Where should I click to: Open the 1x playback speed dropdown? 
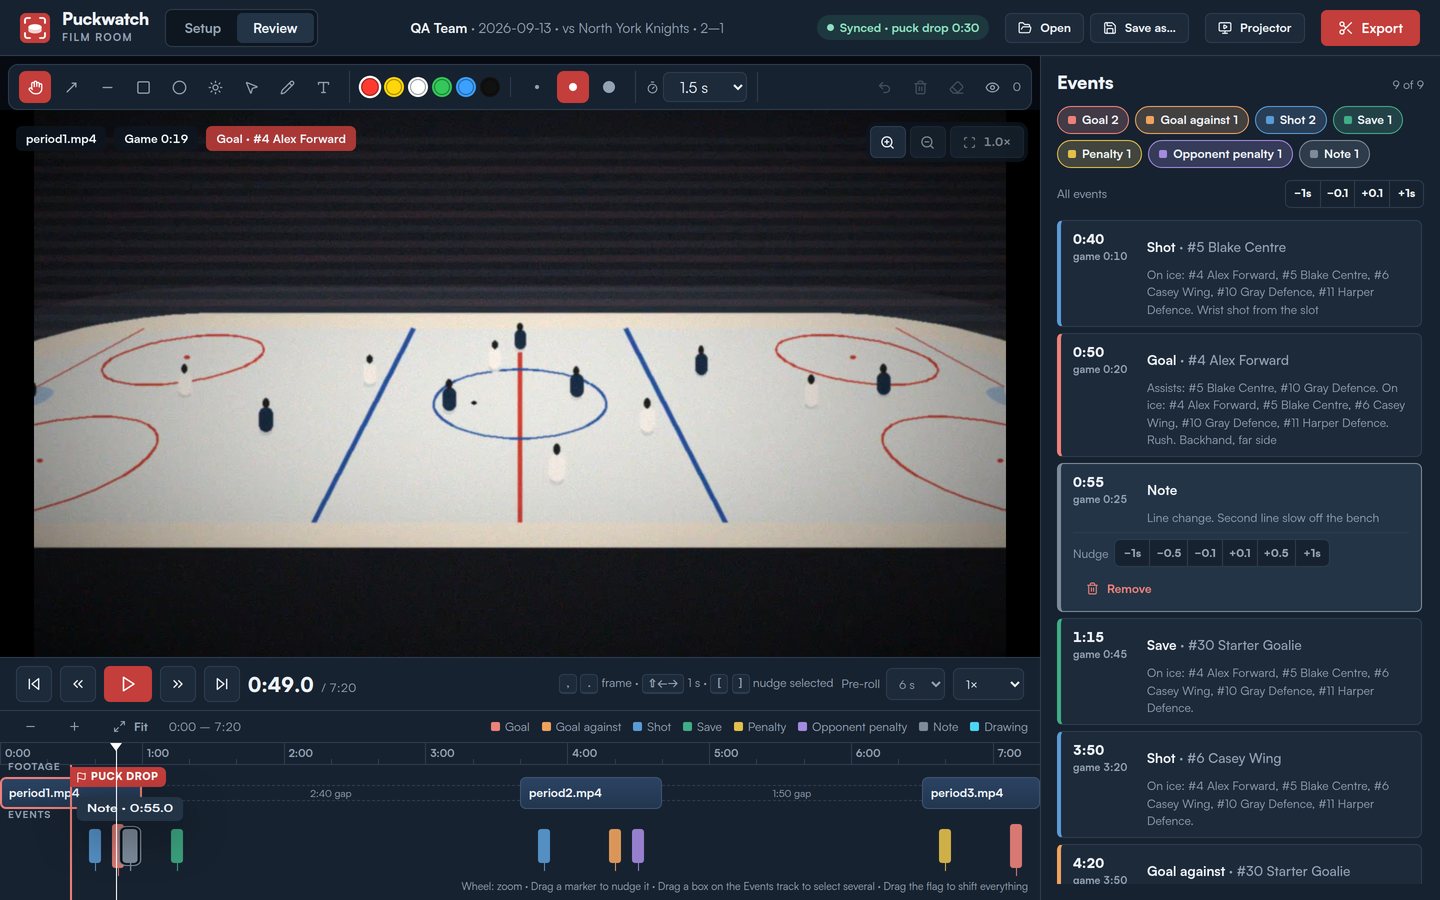point(988,684)
